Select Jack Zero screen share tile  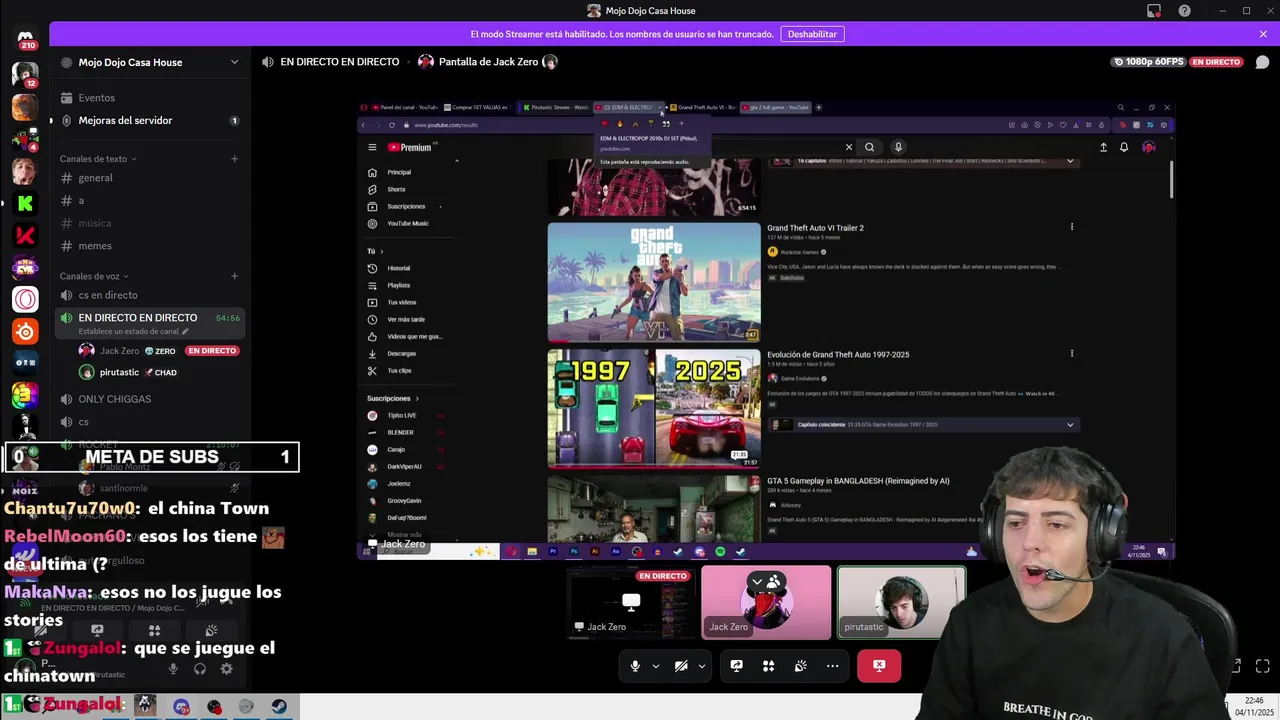point(631,602)
